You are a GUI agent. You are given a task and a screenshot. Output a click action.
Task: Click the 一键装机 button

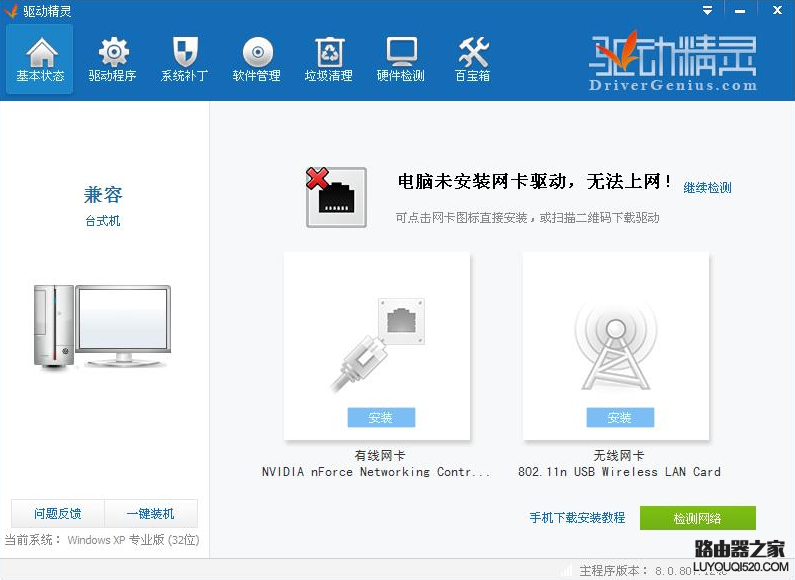tap(151, 514)
